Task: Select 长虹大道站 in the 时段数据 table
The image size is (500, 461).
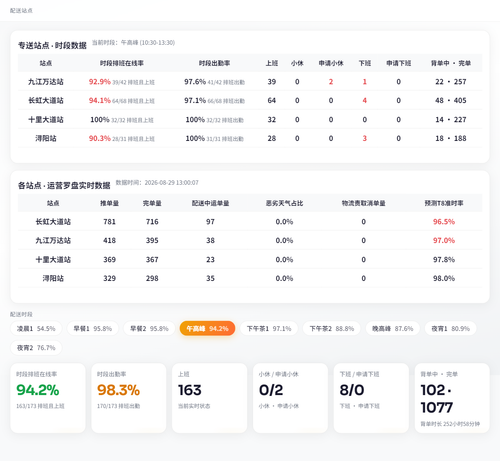Action: [46, 100]
